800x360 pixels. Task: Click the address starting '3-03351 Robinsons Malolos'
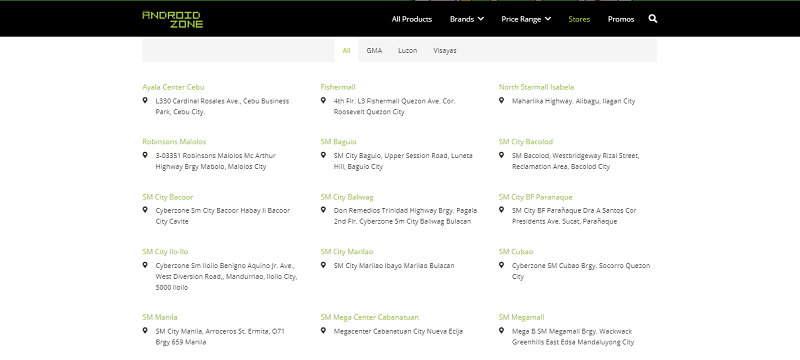point(216,161)
